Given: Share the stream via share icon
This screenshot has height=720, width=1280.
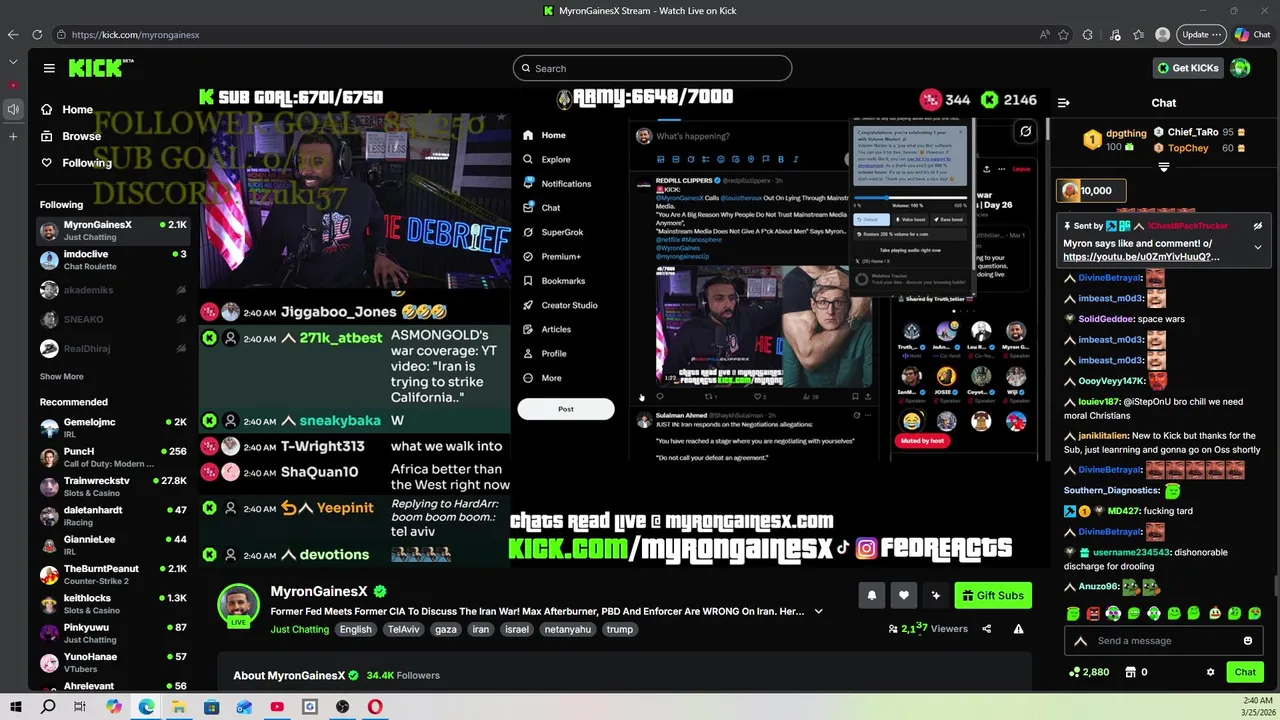Looking at the screenshot, I should pyautogui.click(x=986, y=629).
